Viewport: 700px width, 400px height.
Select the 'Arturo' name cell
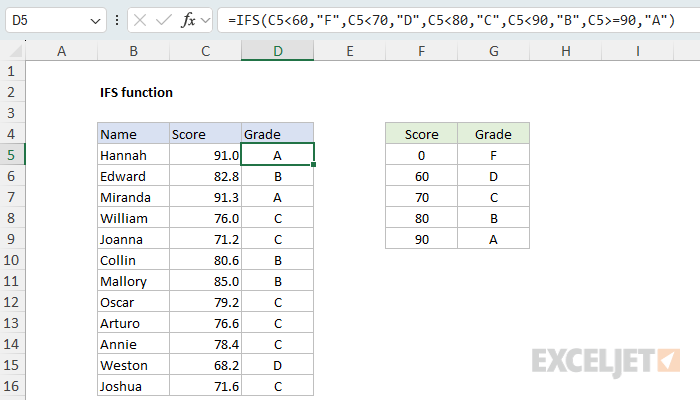point(133,323)
